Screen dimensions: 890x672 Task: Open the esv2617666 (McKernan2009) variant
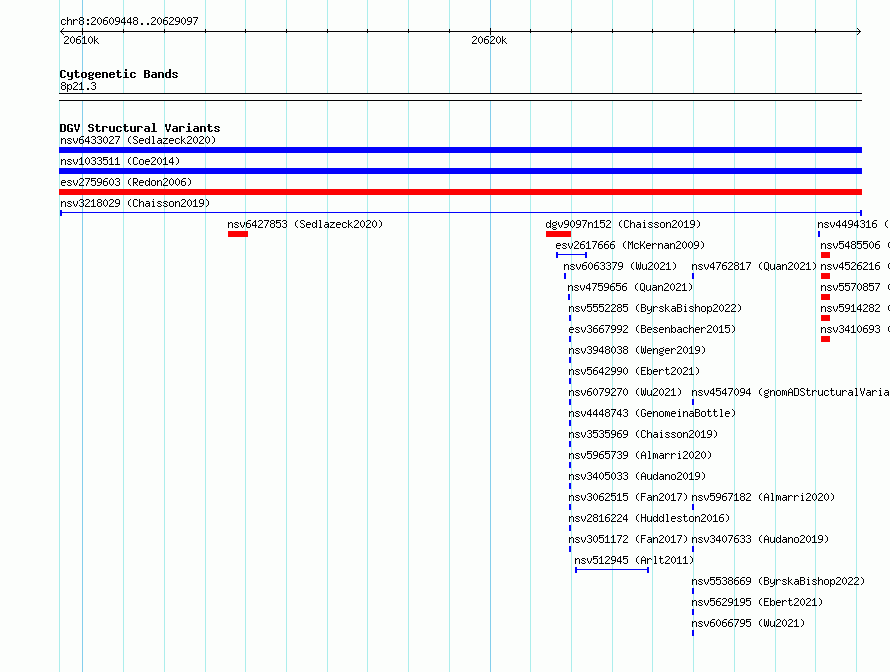point(630,245)
